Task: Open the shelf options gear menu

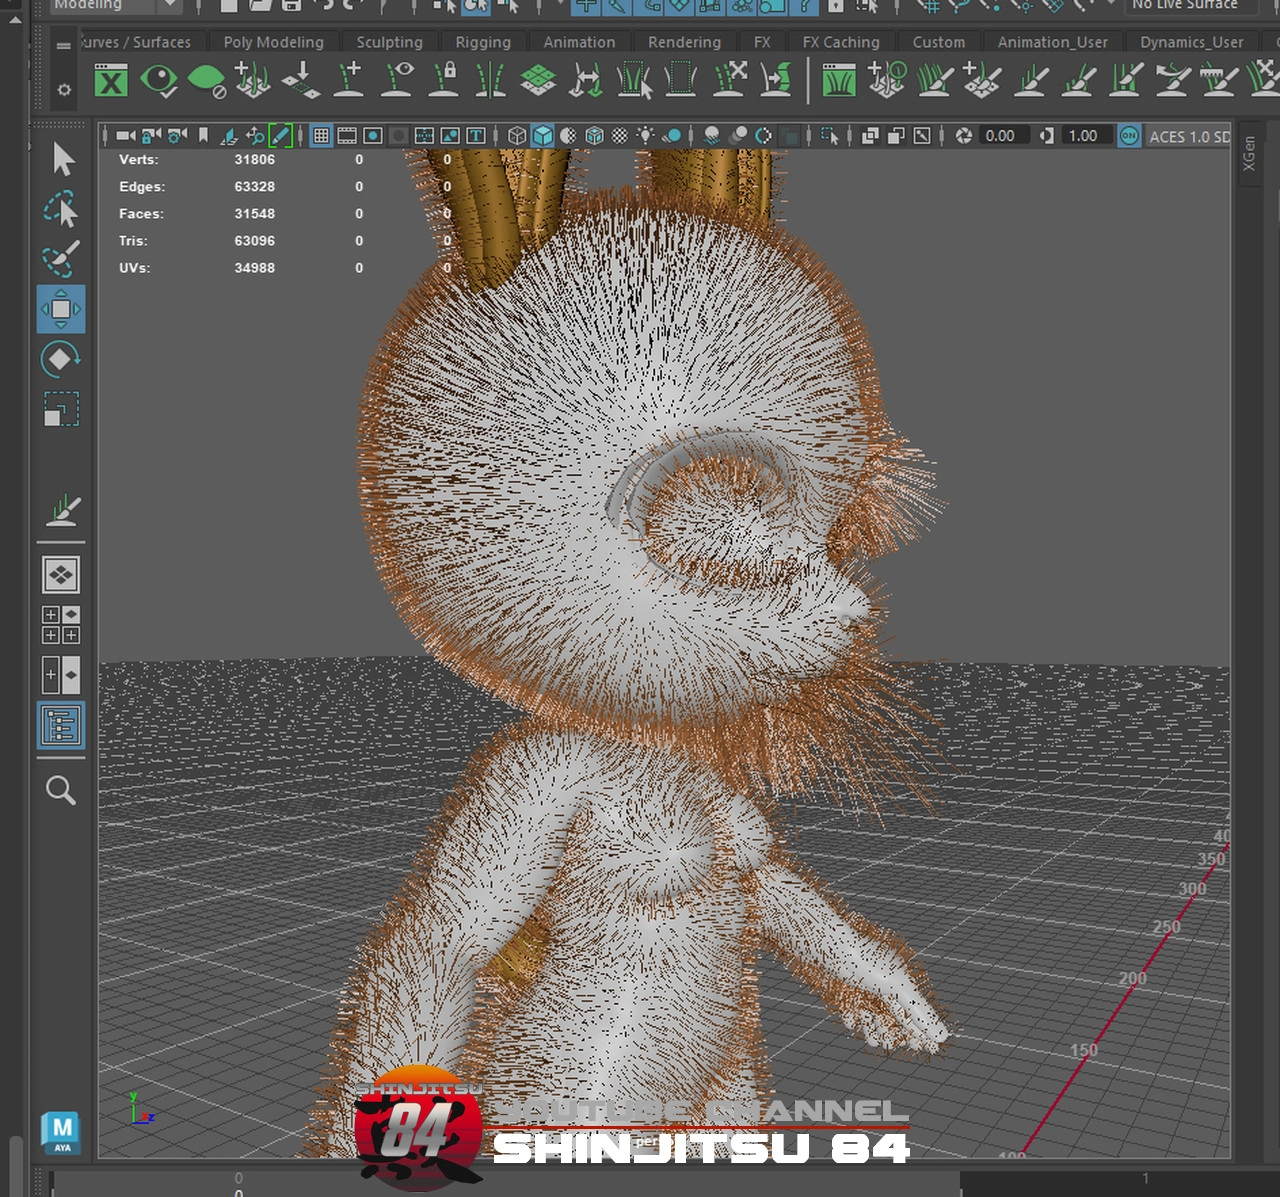Action: point(64,90)
